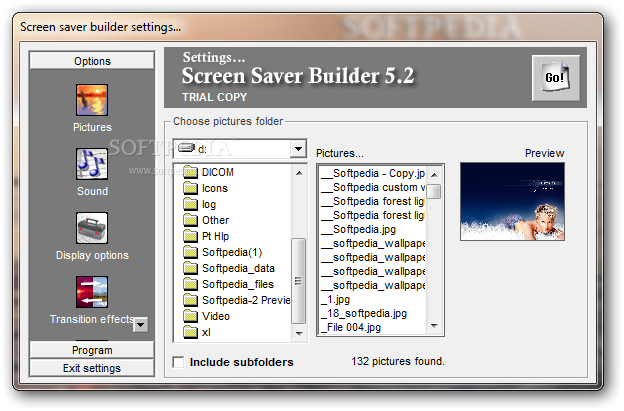The width and height of the screenshot is (624, 411).
Task: Select the Pictures label in sidebar
Action: (x=92, y=127)
